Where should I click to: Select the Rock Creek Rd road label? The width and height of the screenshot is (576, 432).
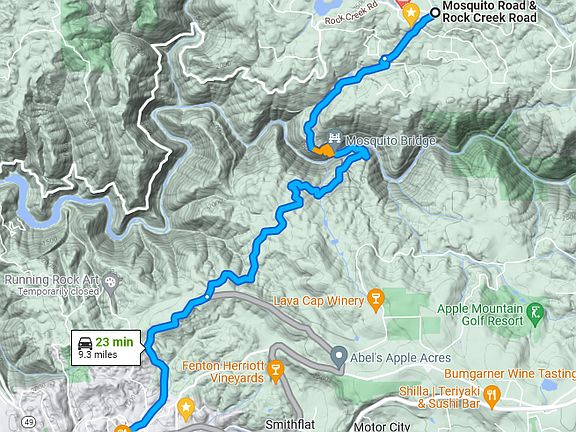(x=351, y=14)
